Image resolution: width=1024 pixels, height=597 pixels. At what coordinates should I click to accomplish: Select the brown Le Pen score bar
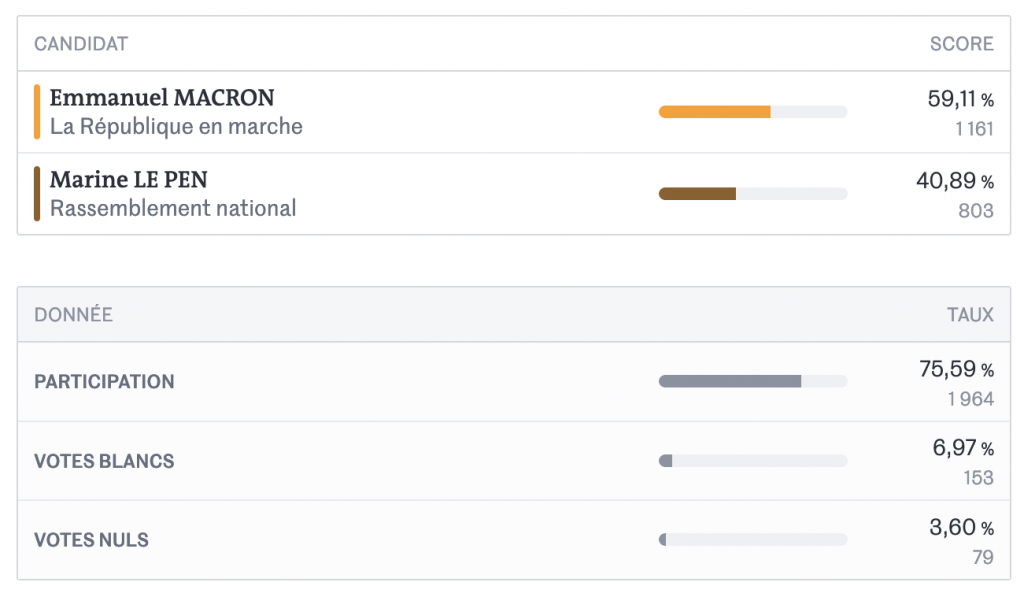(753, 194)
